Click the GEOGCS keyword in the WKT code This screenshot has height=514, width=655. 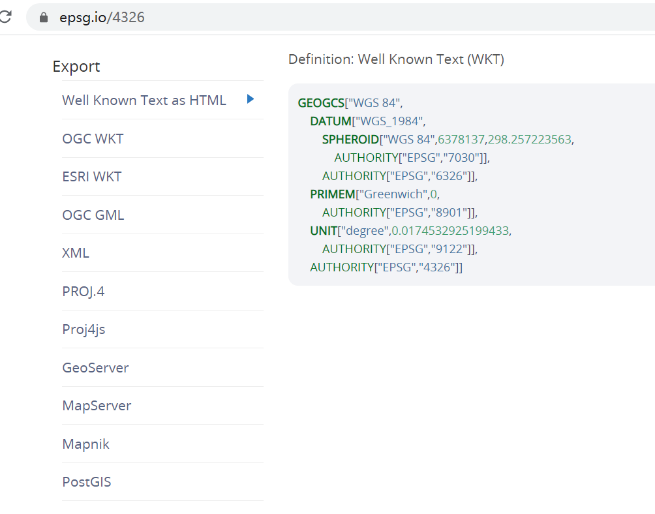coord(321,103)
